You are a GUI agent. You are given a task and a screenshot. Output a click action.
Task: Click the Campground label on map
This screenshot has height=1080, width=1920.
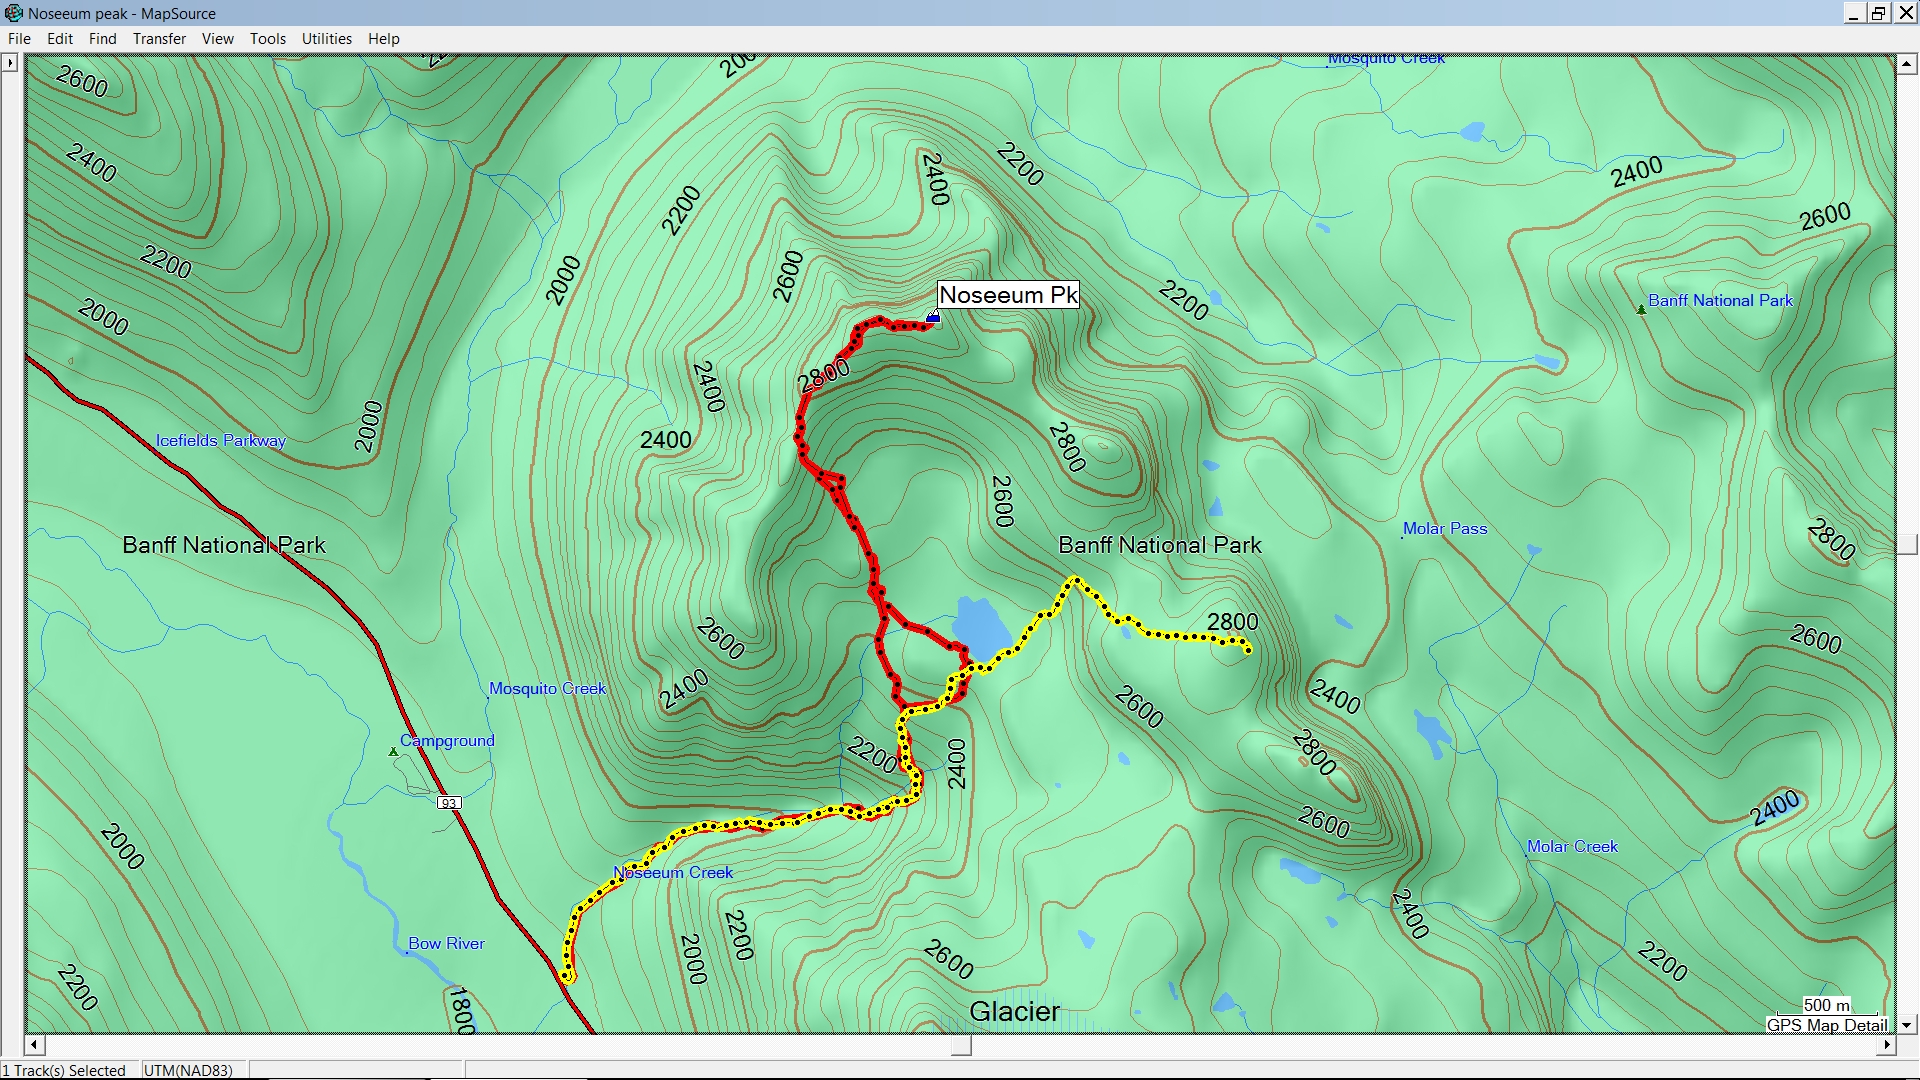[x=447, y=741]
